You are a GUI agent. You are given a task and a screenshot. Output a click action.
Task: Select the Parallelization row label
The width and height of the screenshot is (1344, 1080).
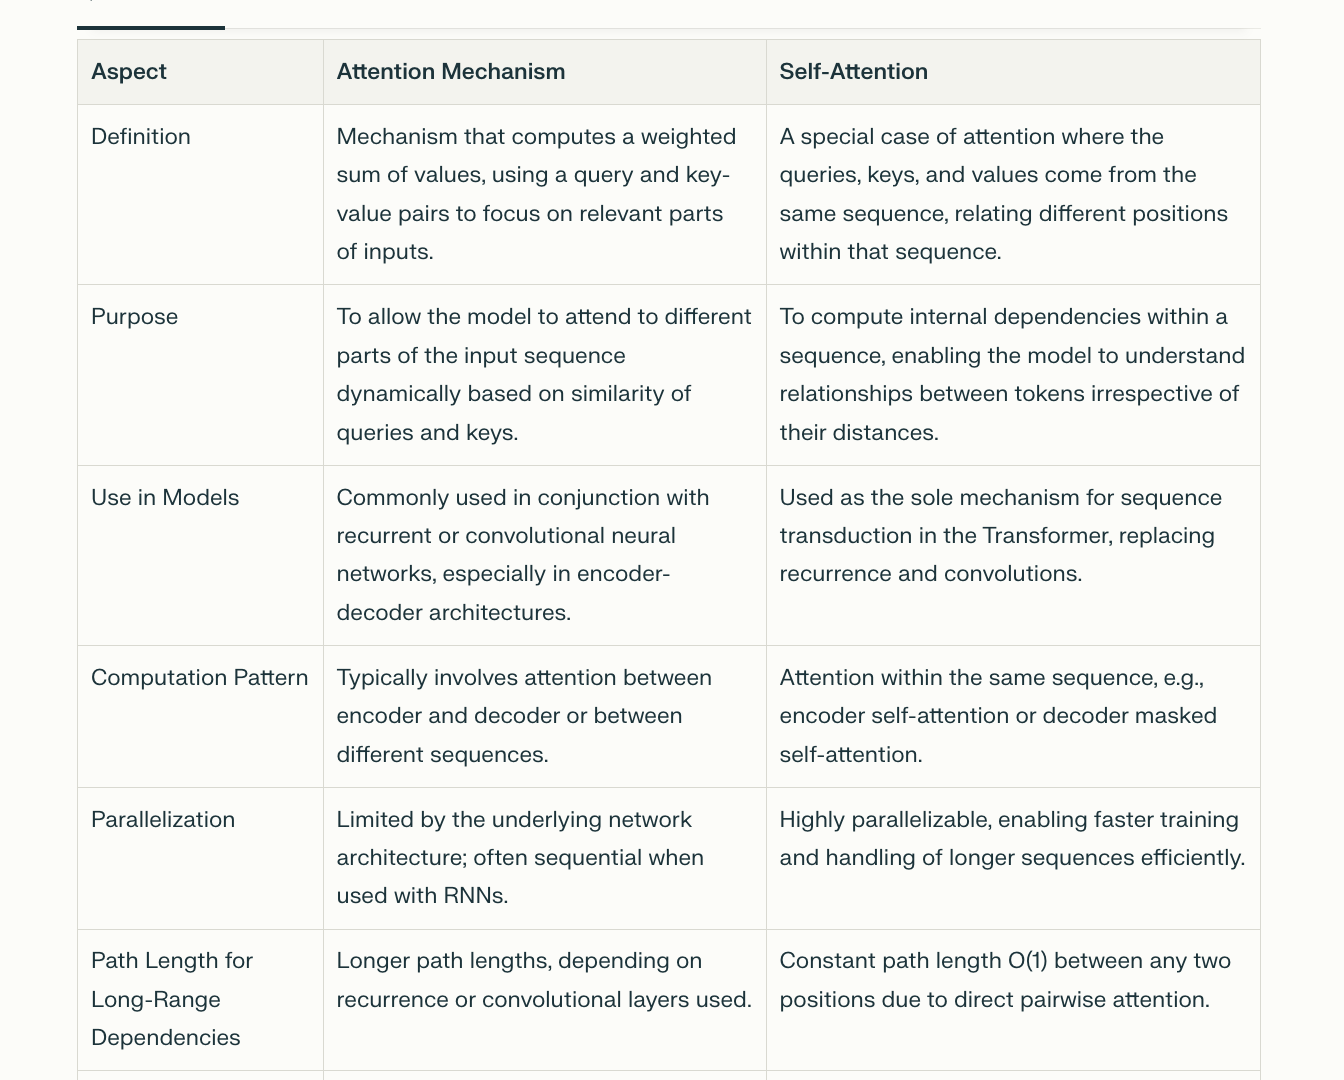[163, 820]
